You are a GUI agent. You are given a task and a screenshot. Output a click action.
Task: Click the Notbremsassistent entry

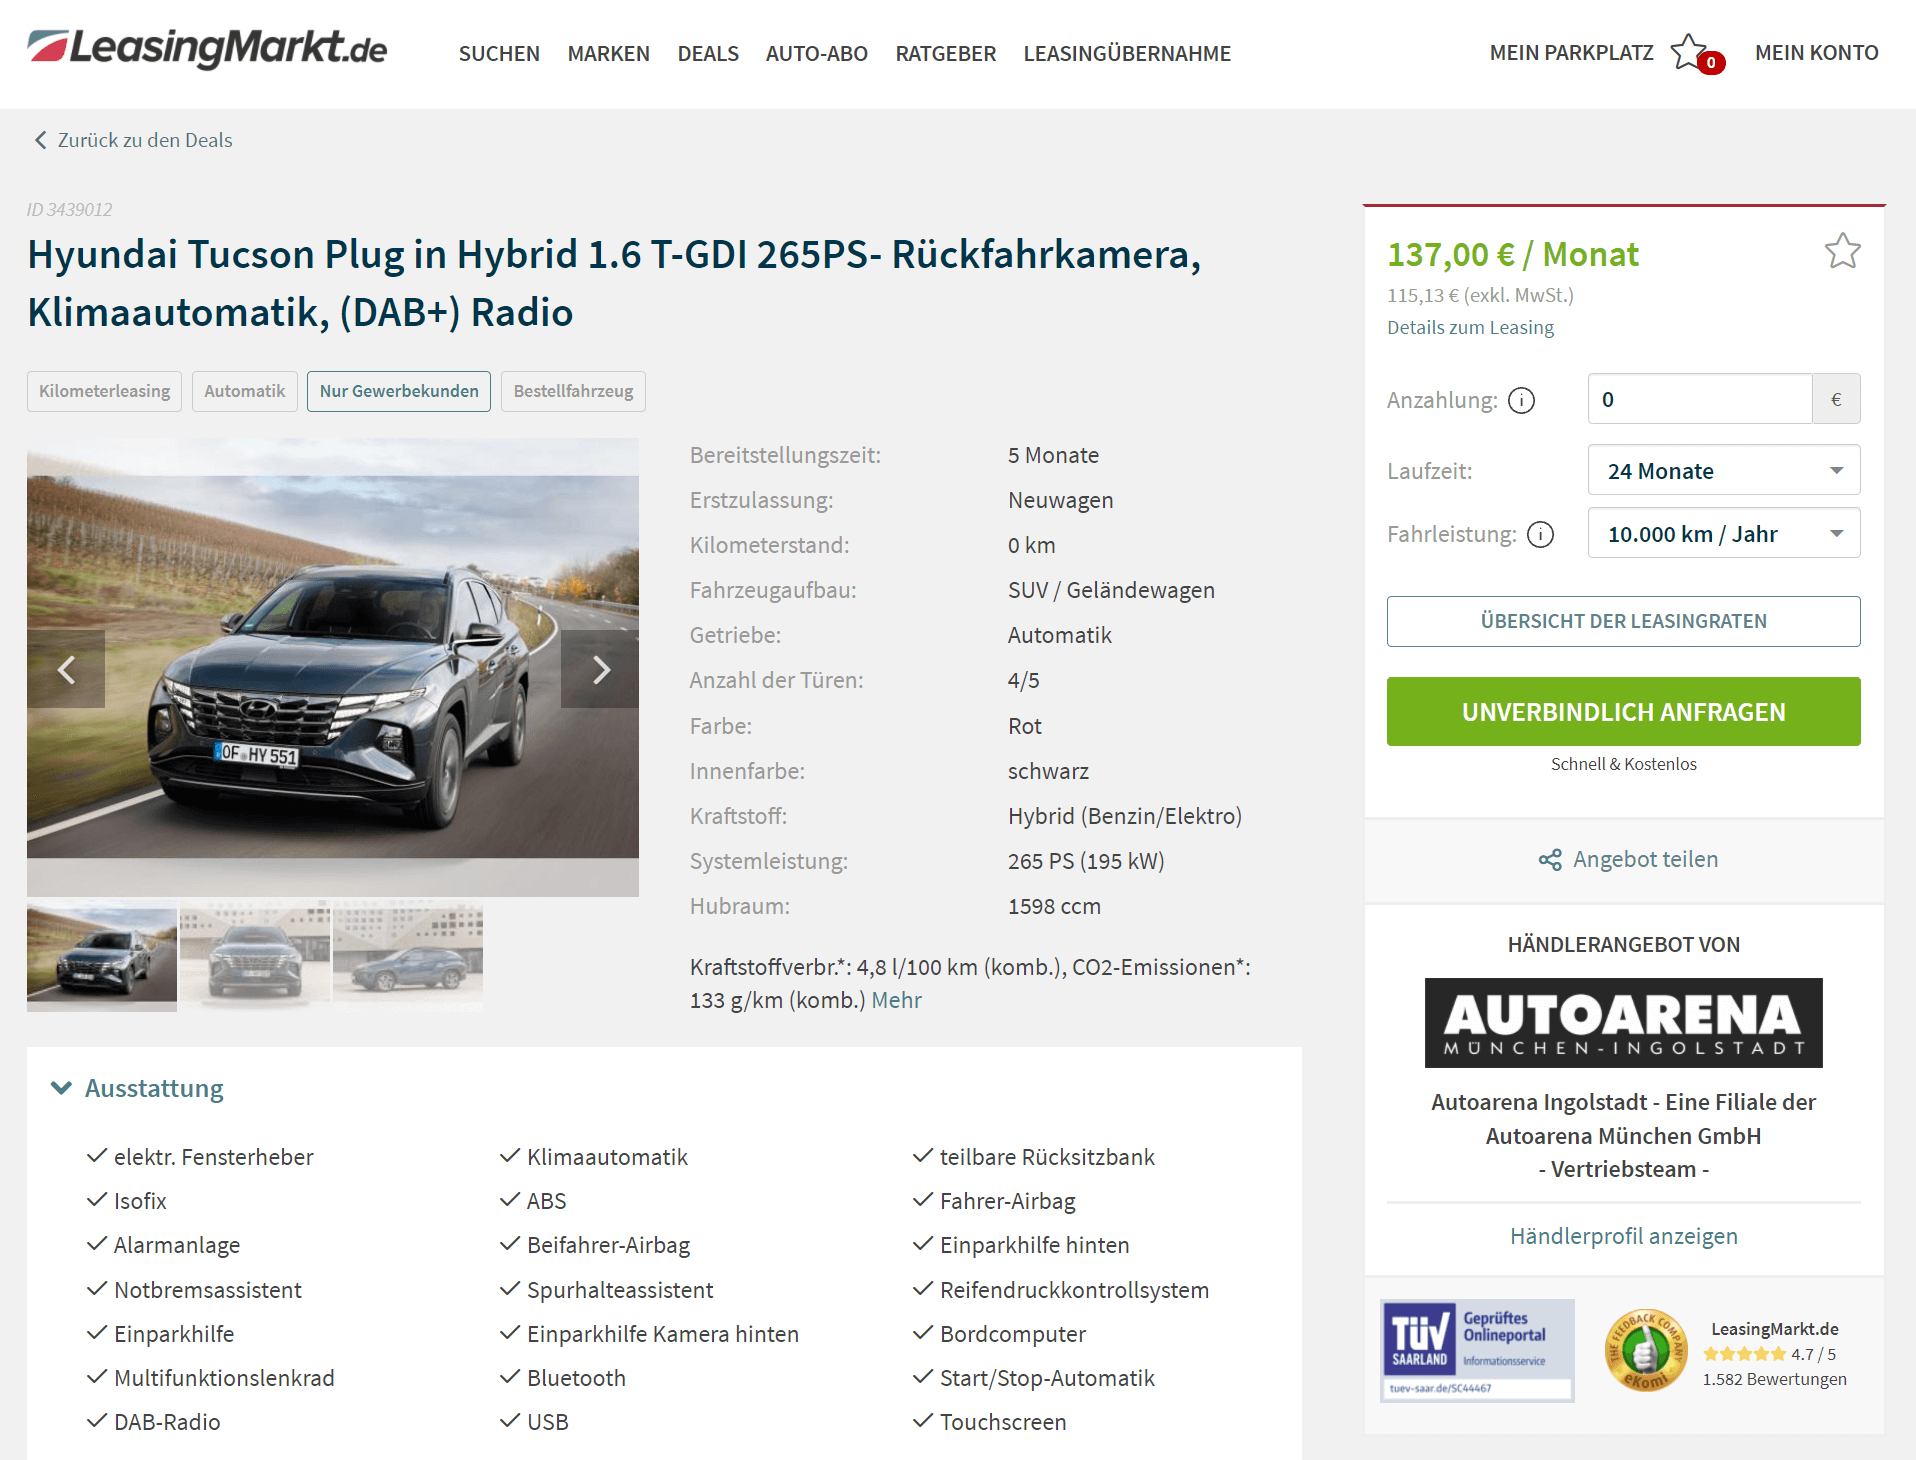[x=207, y=1290]
